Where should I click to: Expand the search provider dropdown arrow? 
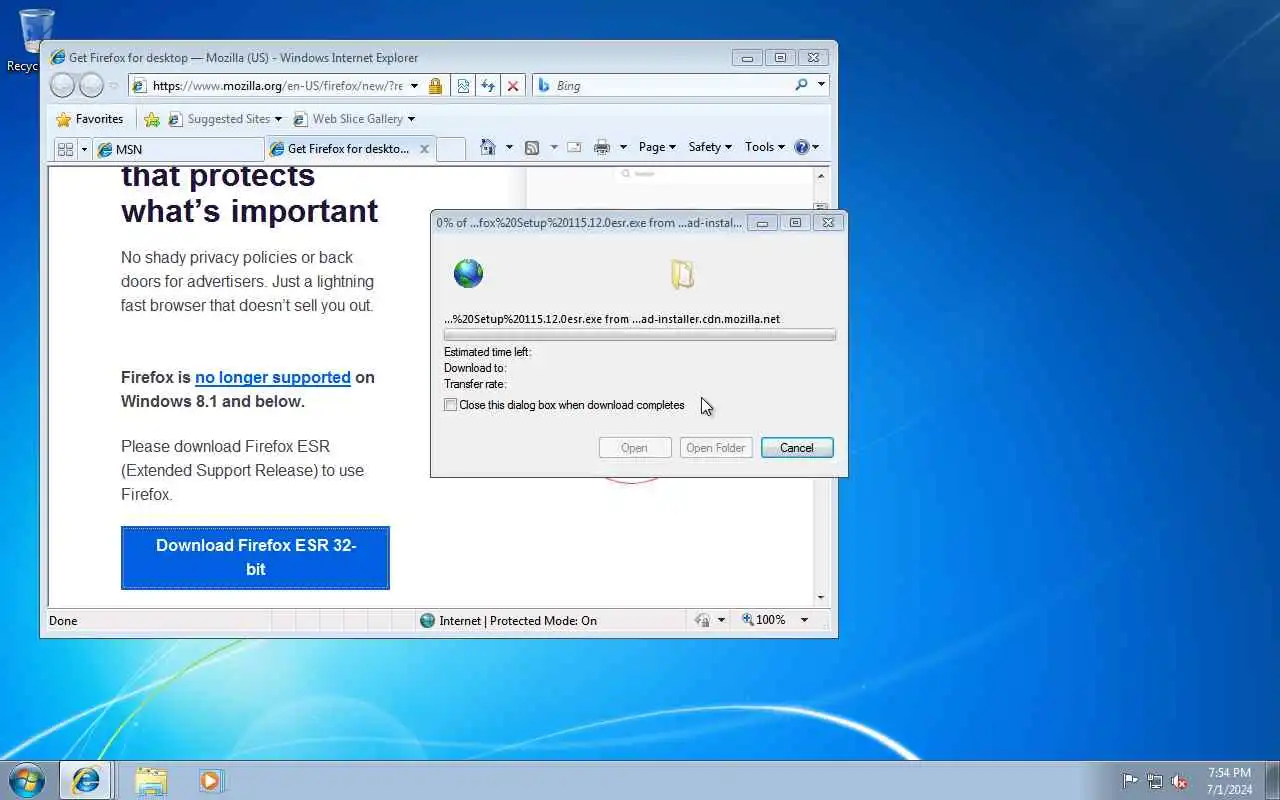tap(821, 85)
